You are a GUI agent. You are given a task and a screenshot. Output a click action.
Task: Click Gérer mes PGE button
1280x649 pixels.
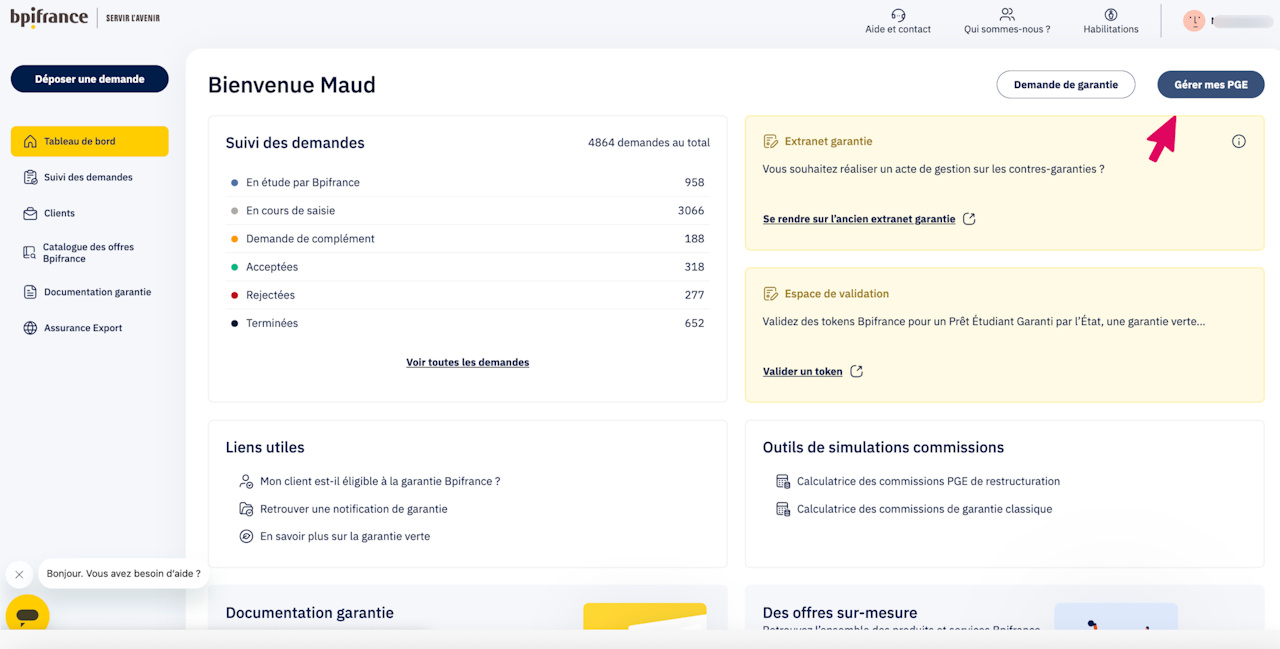[1211, 85]
